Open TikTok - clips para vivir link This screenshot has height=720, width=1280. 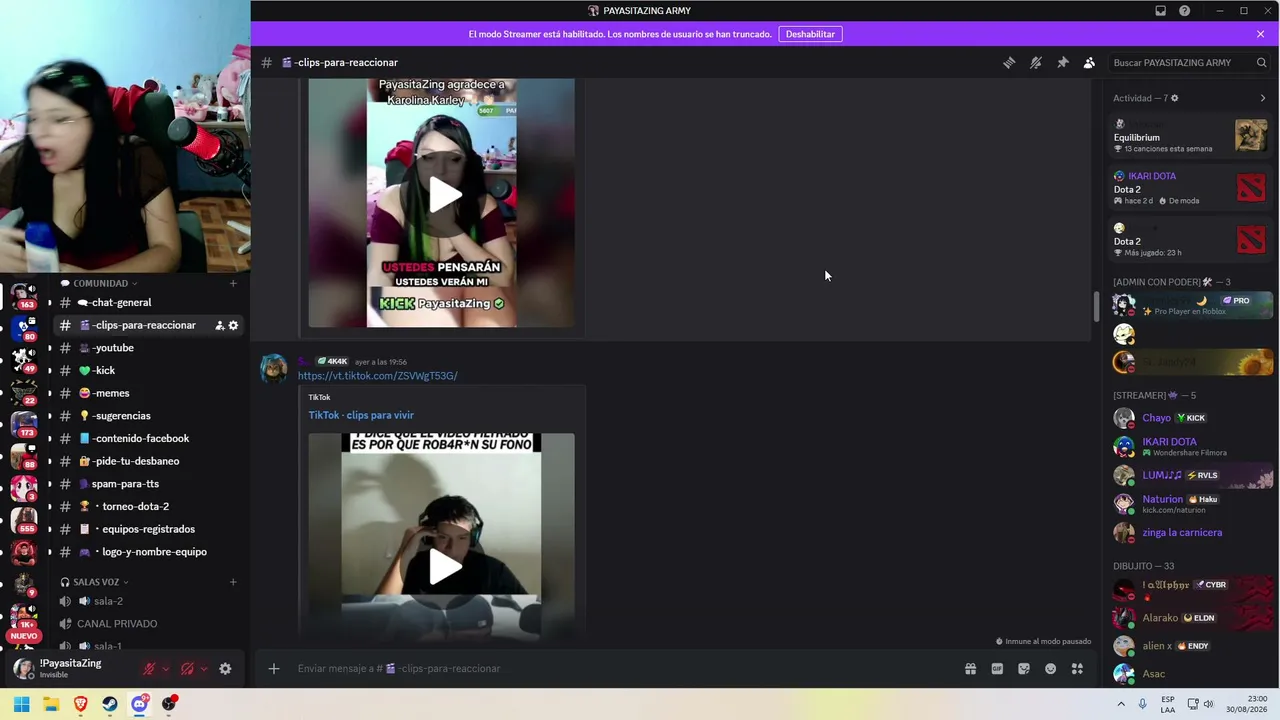(361, 415)
